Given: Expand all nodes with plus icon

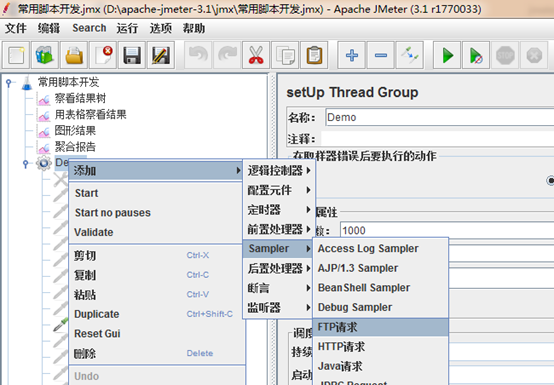Looking at the screenshot, I should coord(352,55).
